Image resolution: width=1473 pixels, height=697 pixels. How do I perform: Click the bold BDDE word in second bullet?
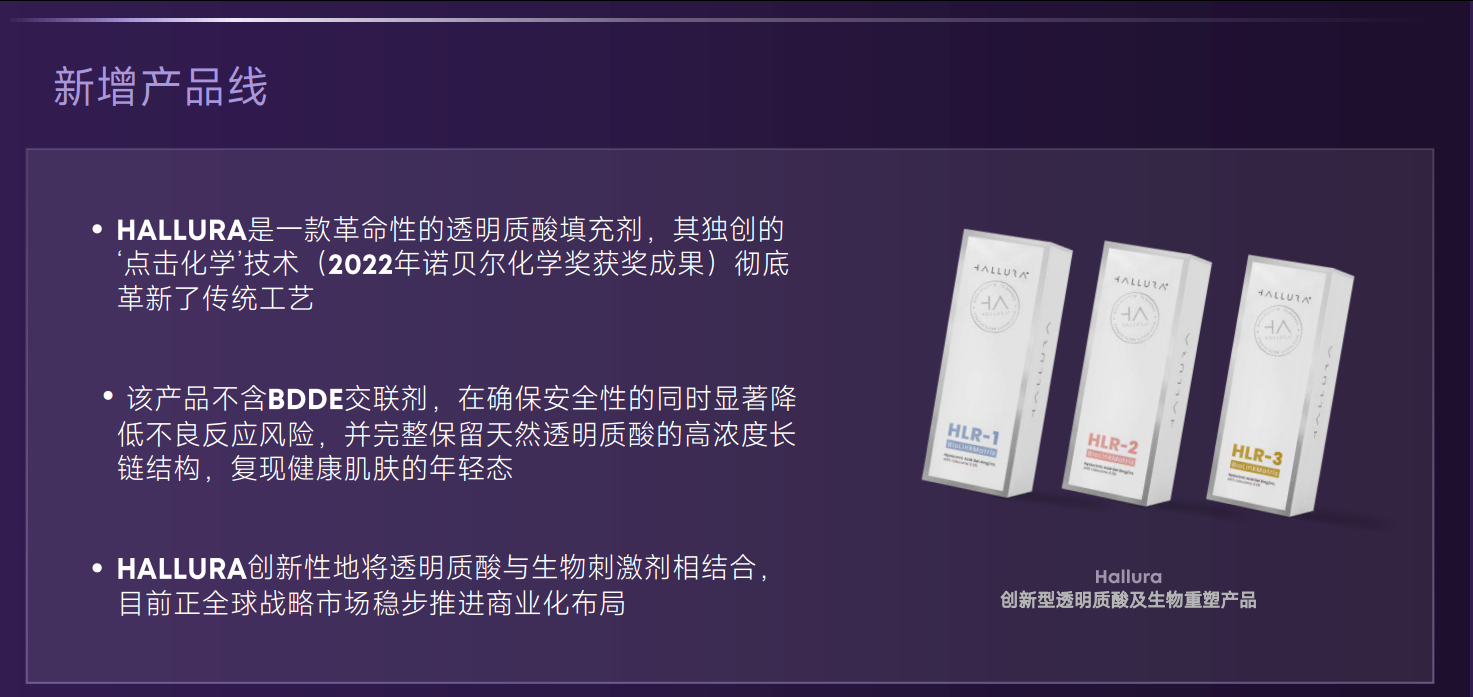tap(305, 401)
